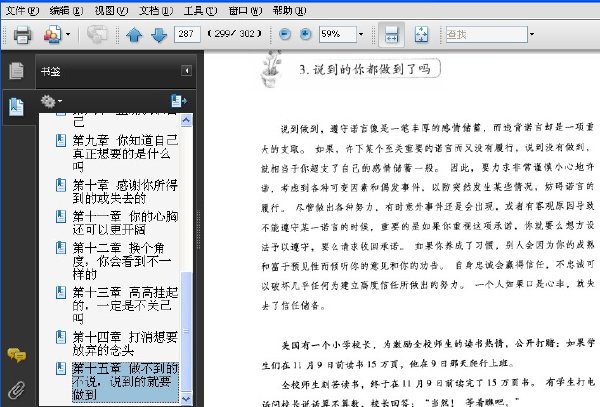Toggle single full page view mode
Image resolution: width=600 pixels, height=407 pixels.
421,34
